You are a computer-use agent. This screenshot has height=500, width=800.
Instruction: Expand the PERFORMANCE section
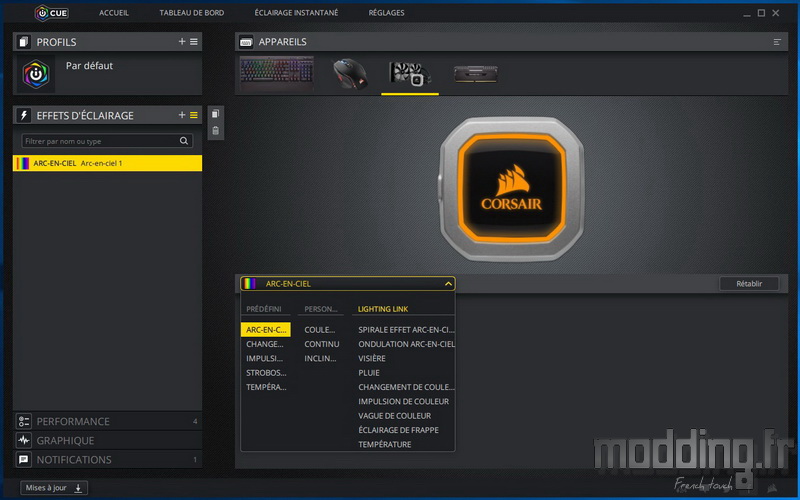(x=107, y=421)
